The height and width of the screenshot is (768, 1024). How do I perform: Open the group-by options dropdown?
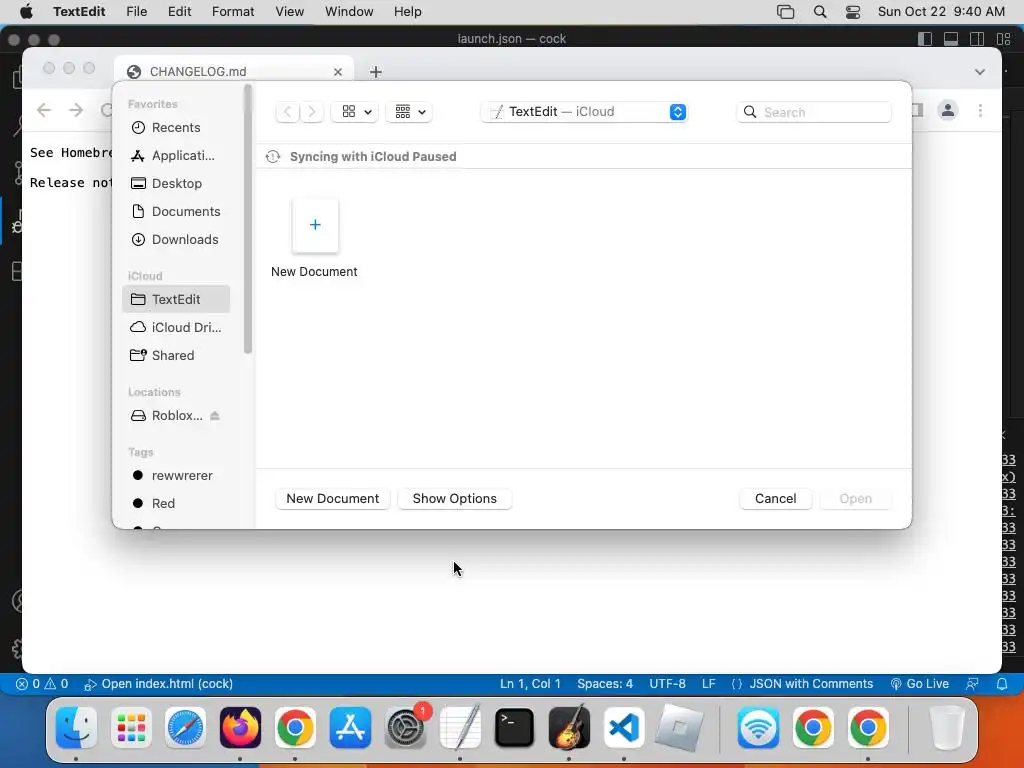[x=409, y=112]
